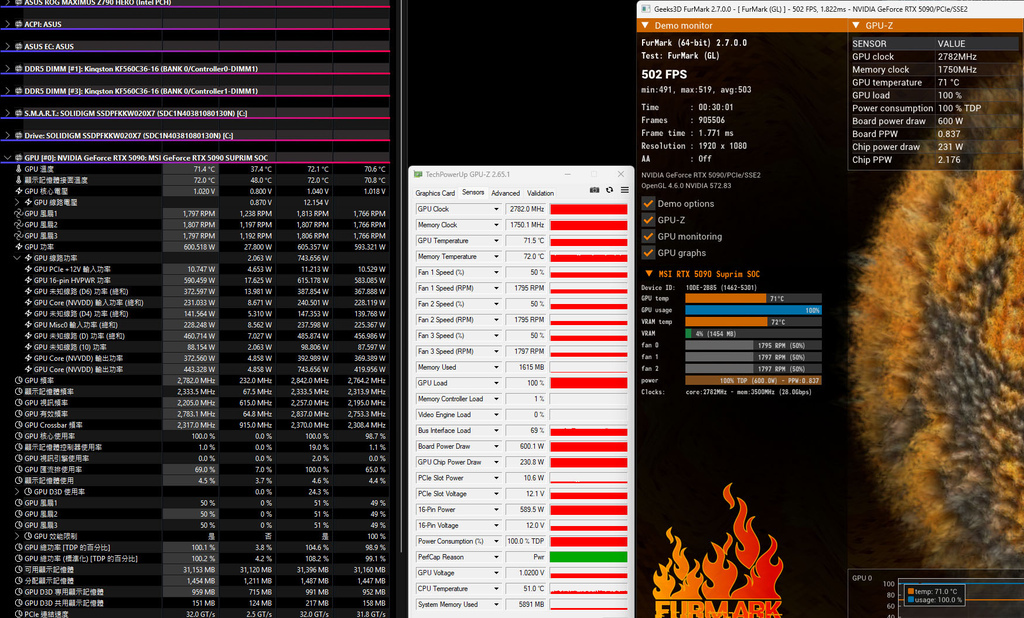This screenshot has height=618, width=1024.
Task: Expand GPU 效能限制 subtree
Action: point(17,536)
